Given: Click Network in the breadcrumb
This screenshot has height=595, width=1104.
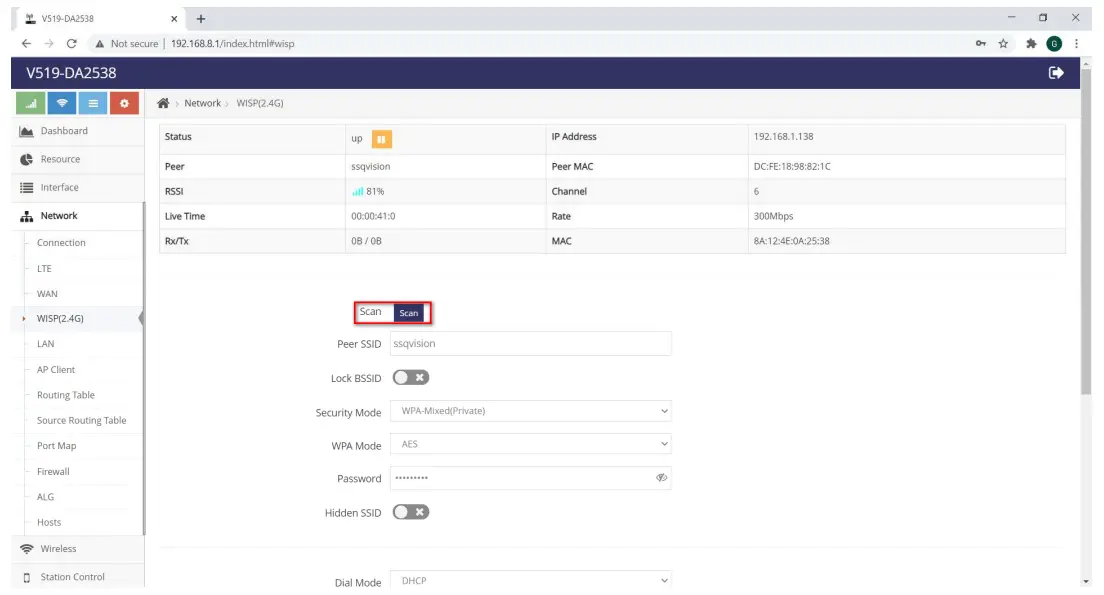Looking at the screenshot, I should pos(203,104).
